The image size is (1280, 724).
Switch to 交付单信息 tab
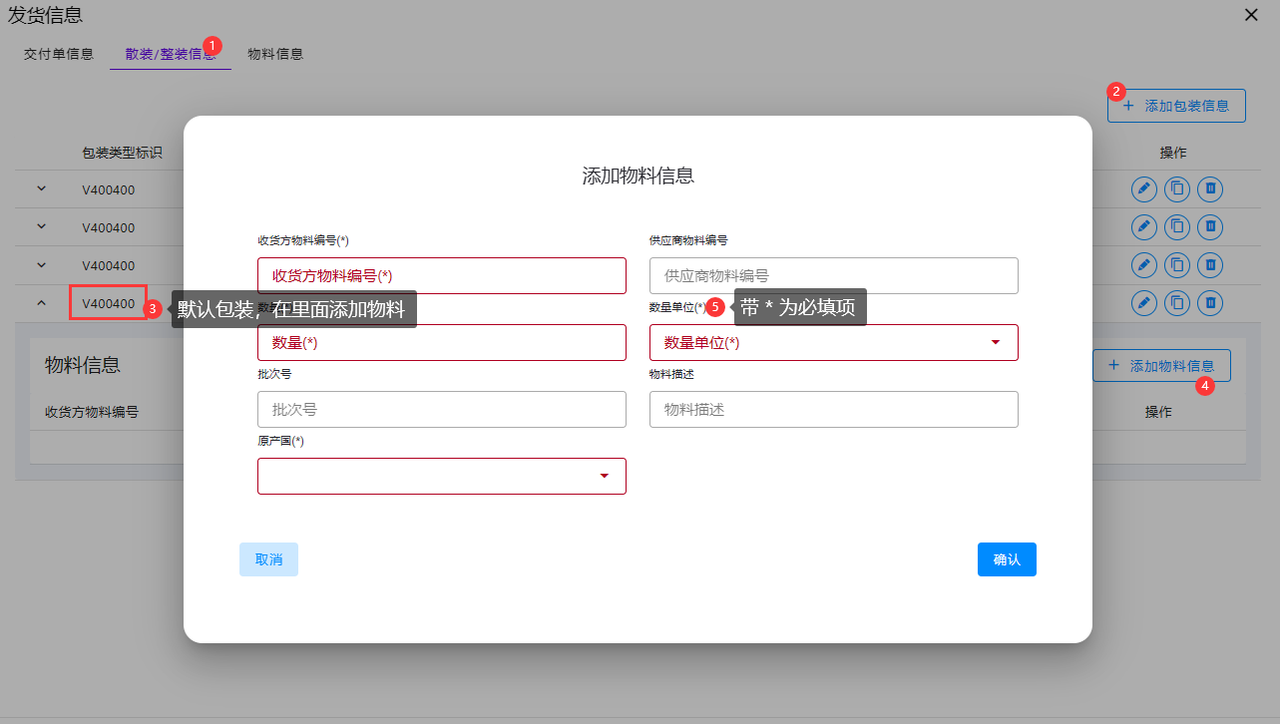pos(59,54)
